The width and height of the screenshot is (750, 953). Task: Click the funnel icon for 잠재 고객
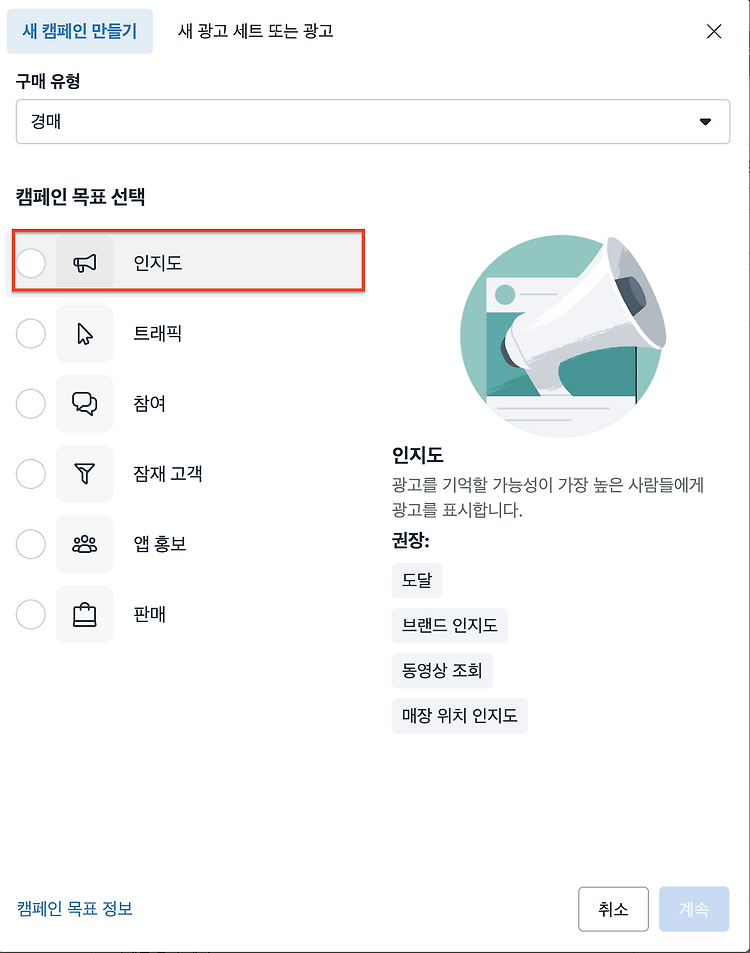click(84, 473)
